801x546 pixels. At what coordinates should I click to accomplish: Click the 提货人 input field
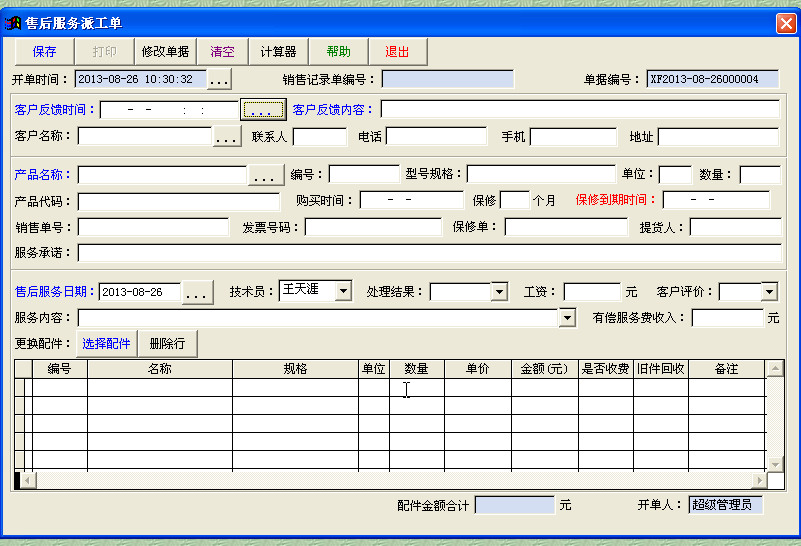pyautogui.click(x=736, y=227)
